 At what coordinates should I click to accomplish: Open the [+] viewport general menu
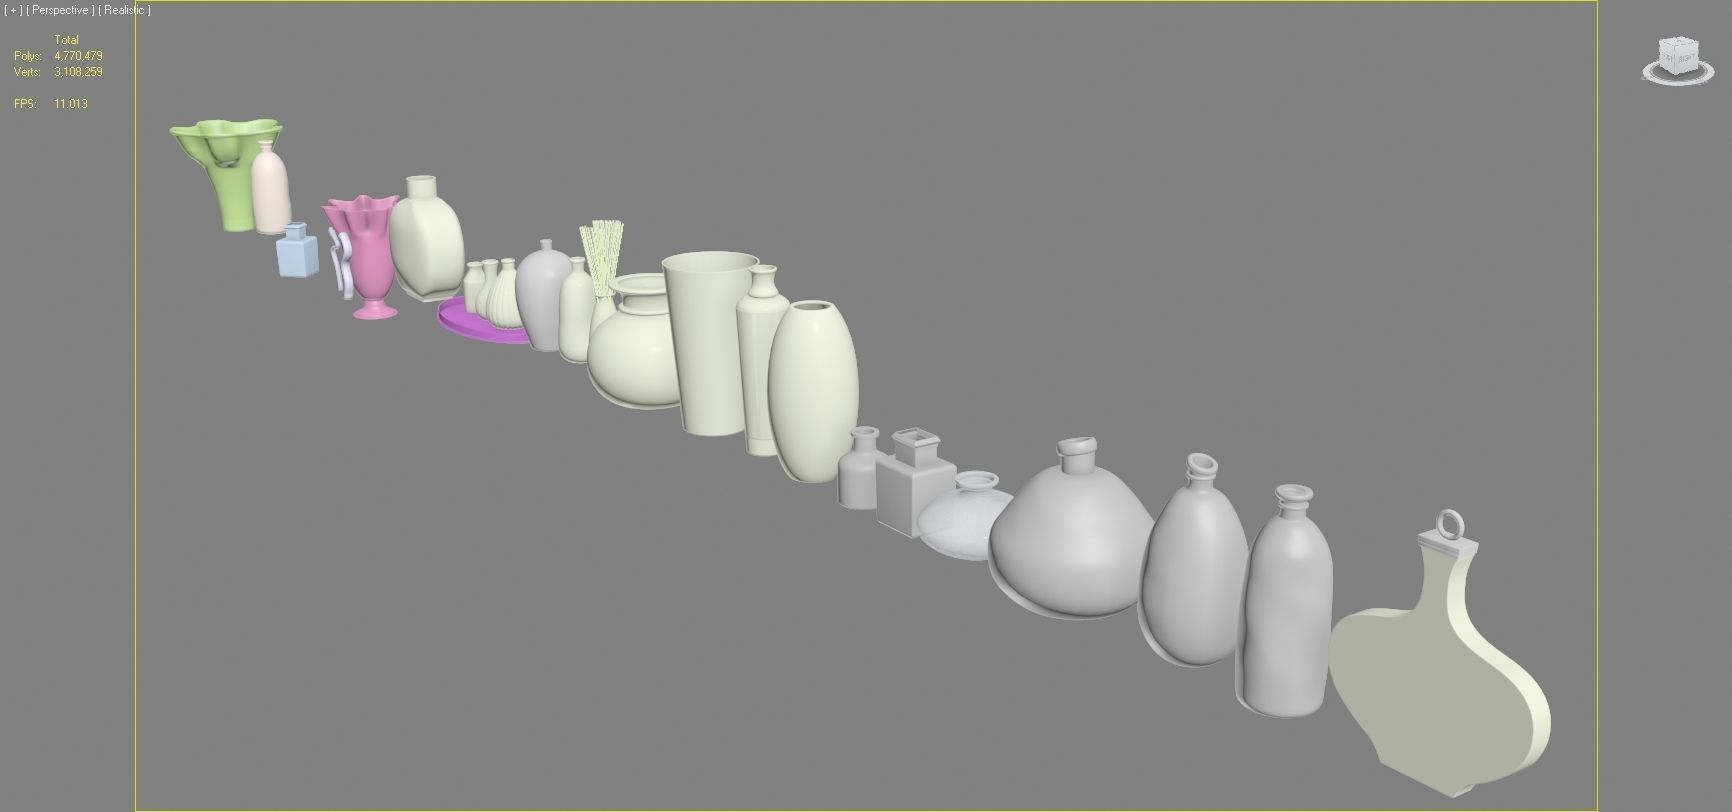coord(13,10)
